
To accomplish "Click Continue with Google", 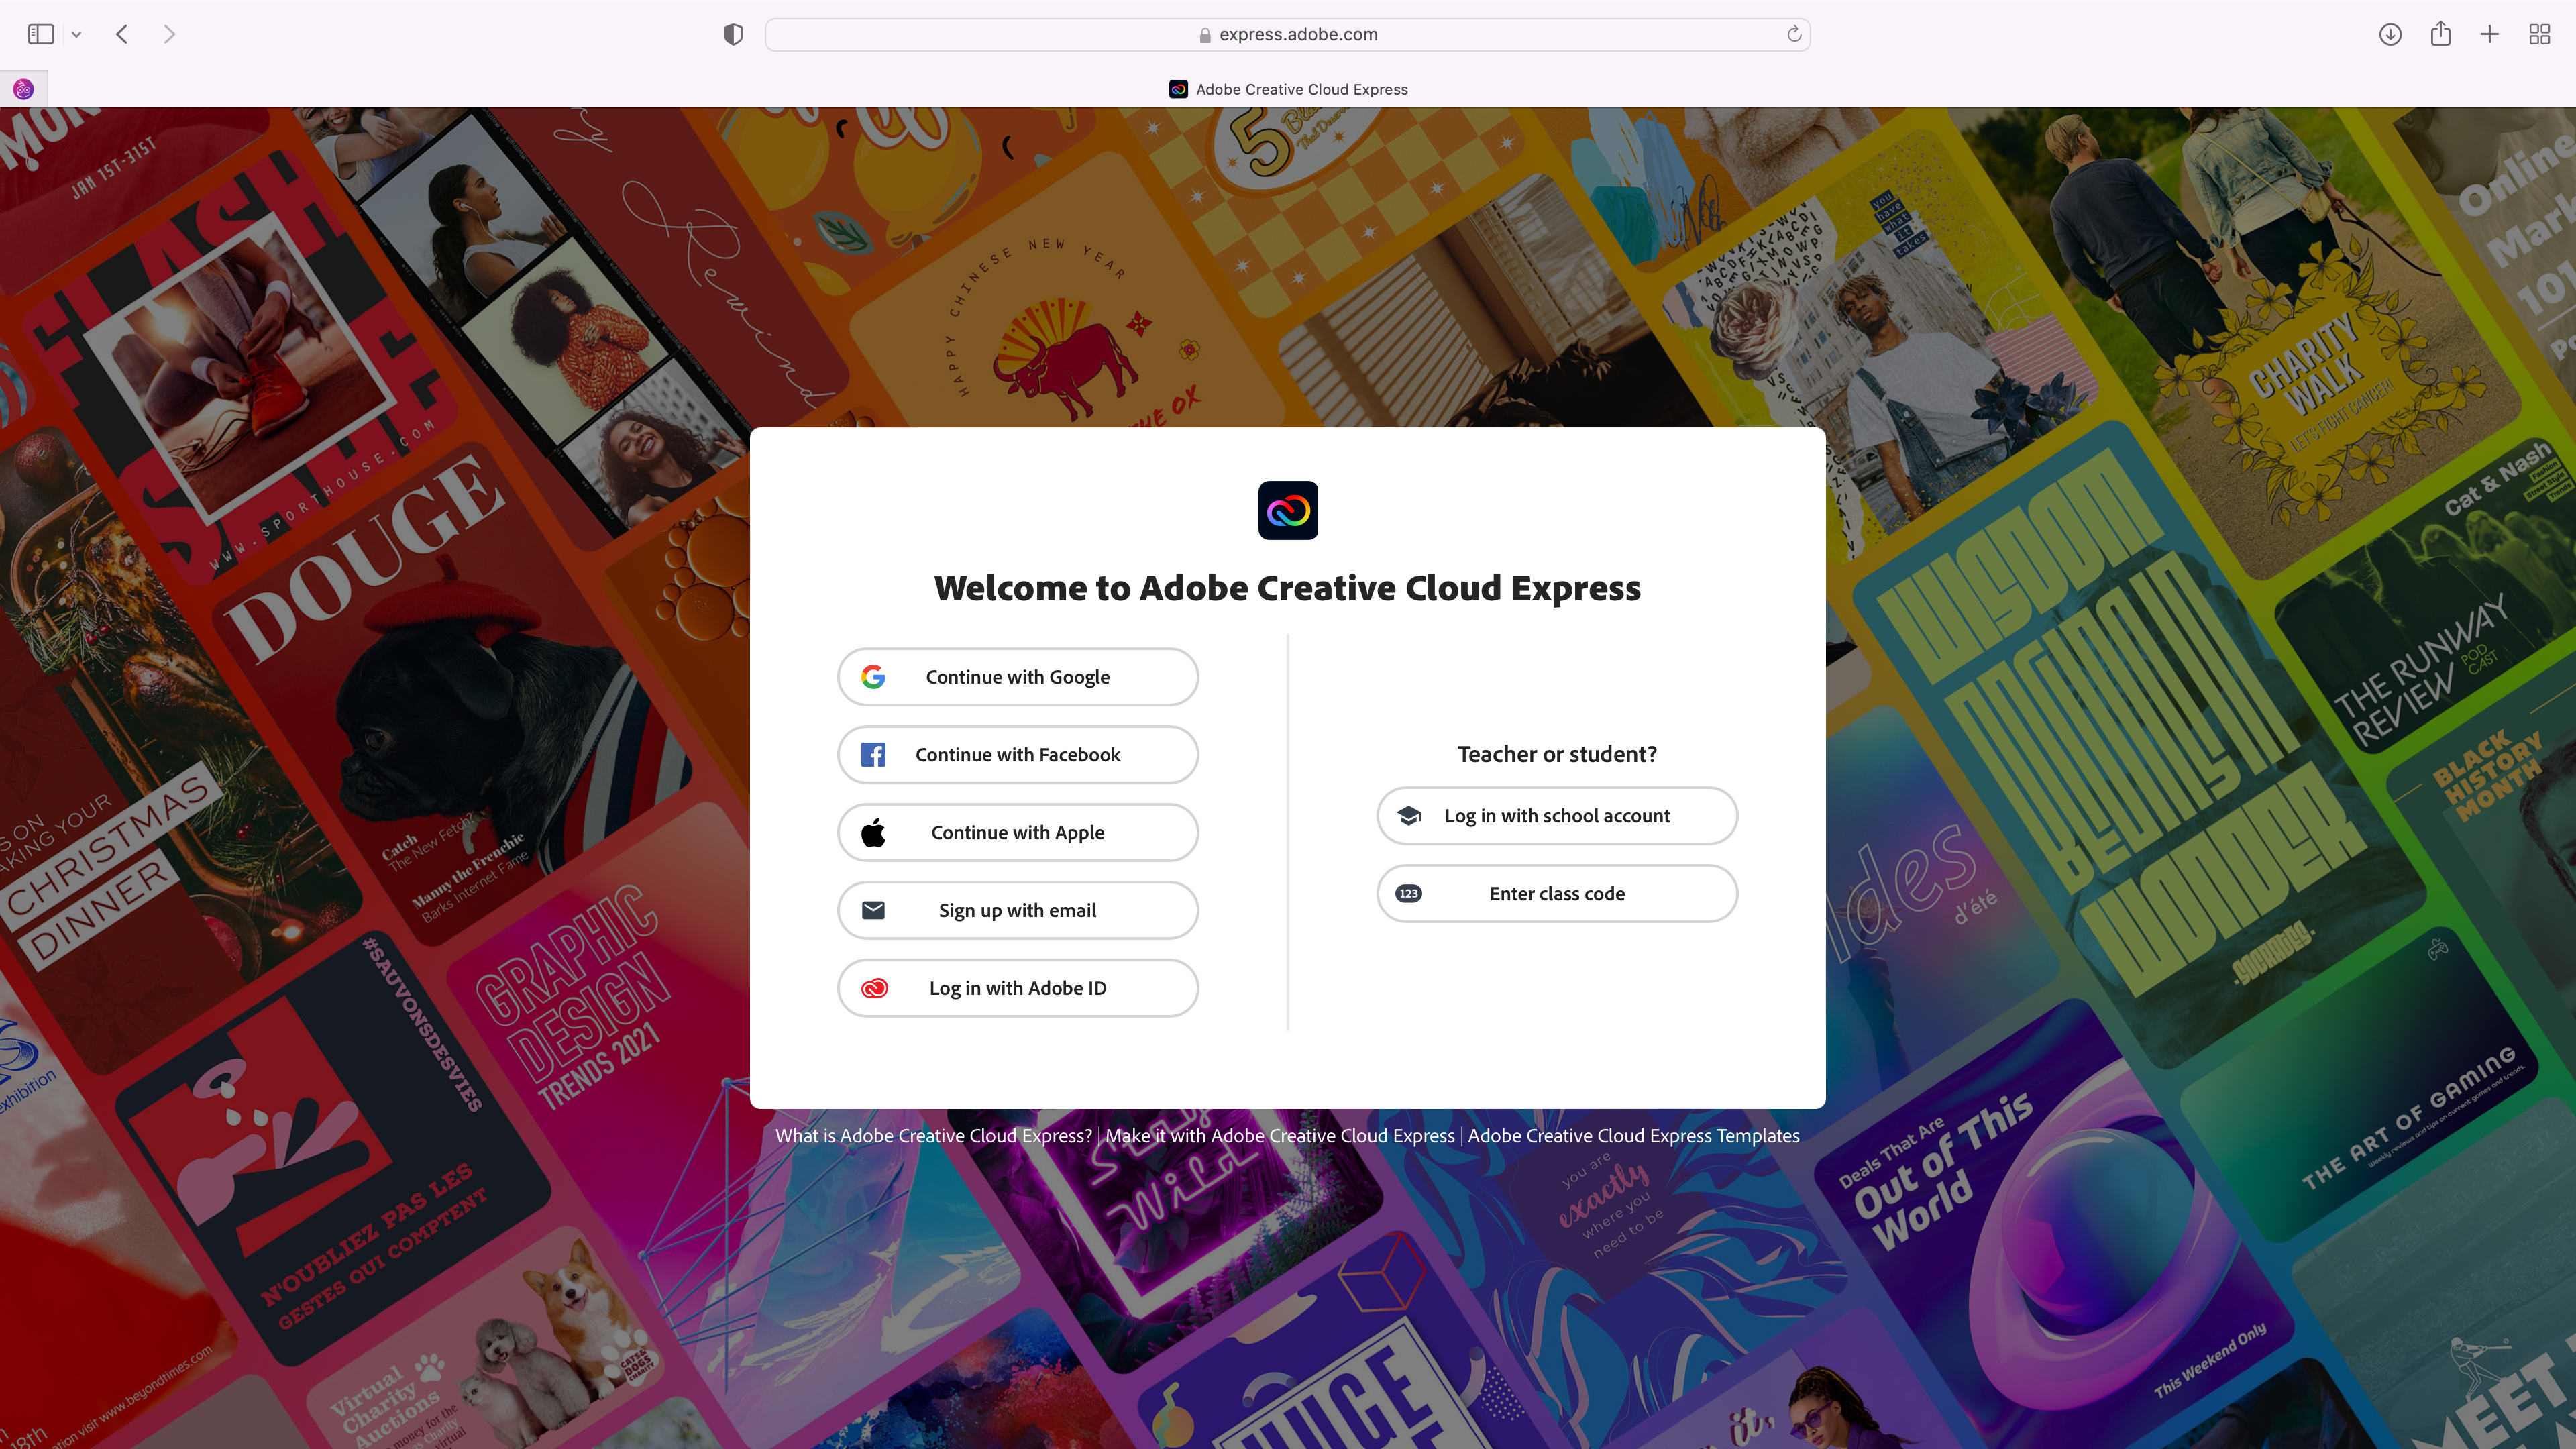I will (1017, 677).
